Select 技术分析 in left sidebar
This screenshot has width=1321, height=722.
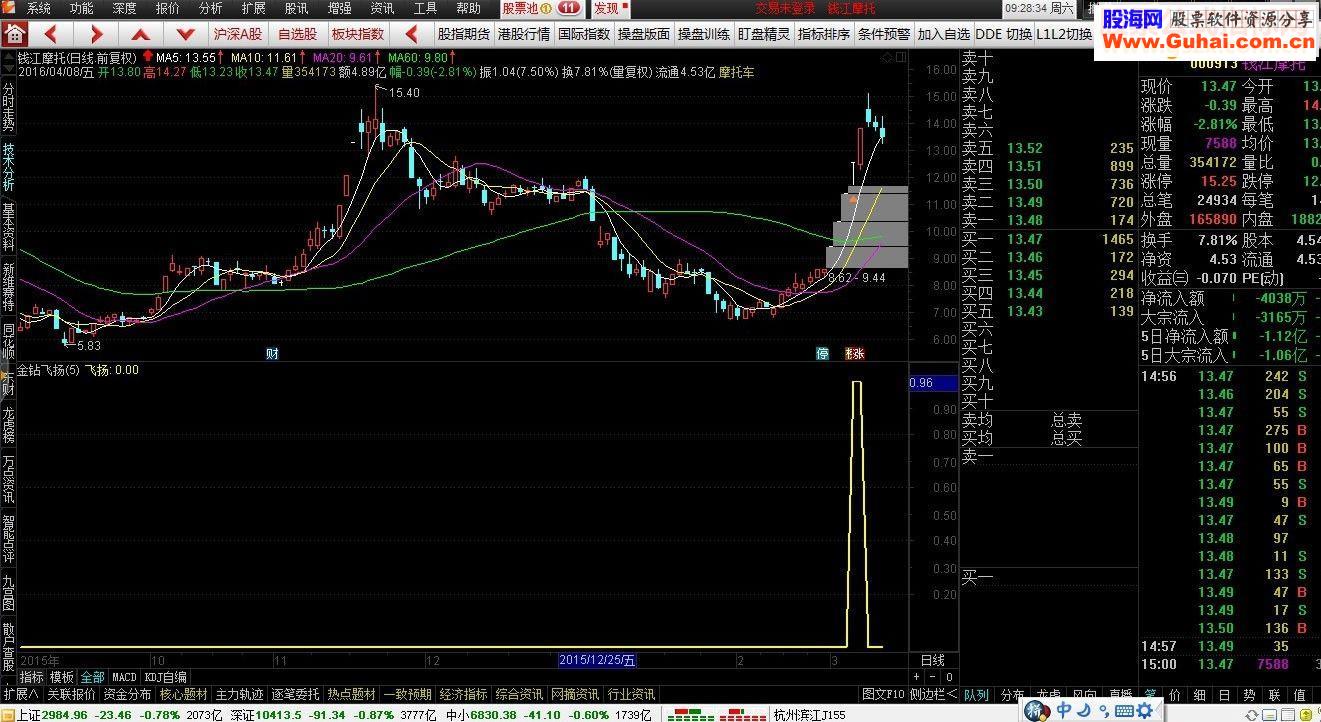click(x=8, y=167)
